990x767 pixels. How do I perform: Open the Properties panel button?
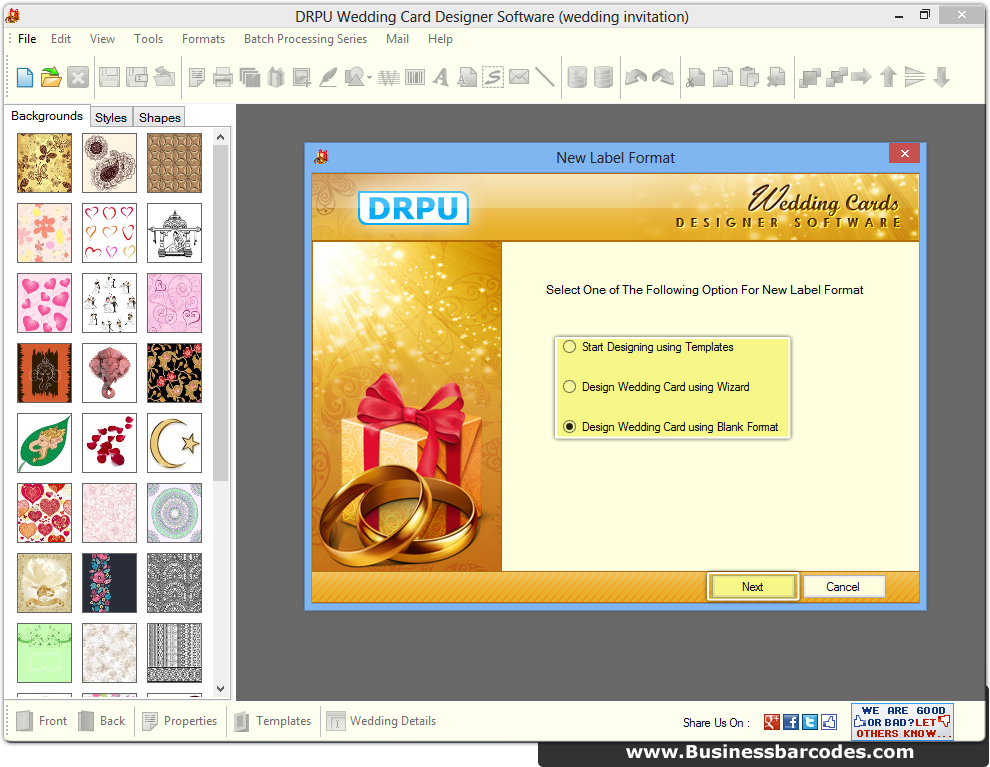click(x=180, y=721)
